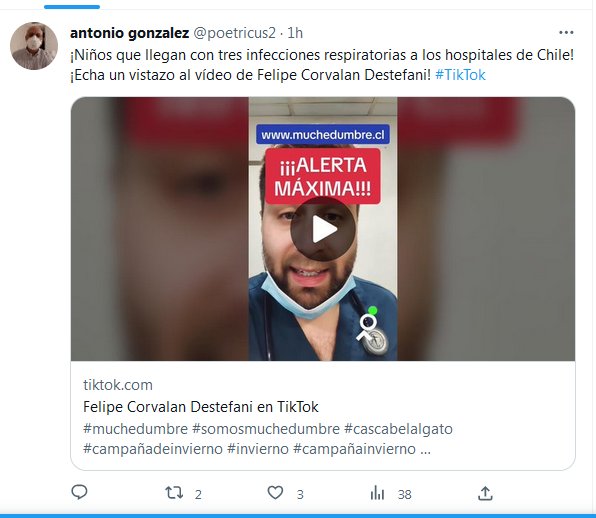This screenshot has width=596, height=518.
Task: Open the tiktok.com link card domain
Action: pos(118,385)
